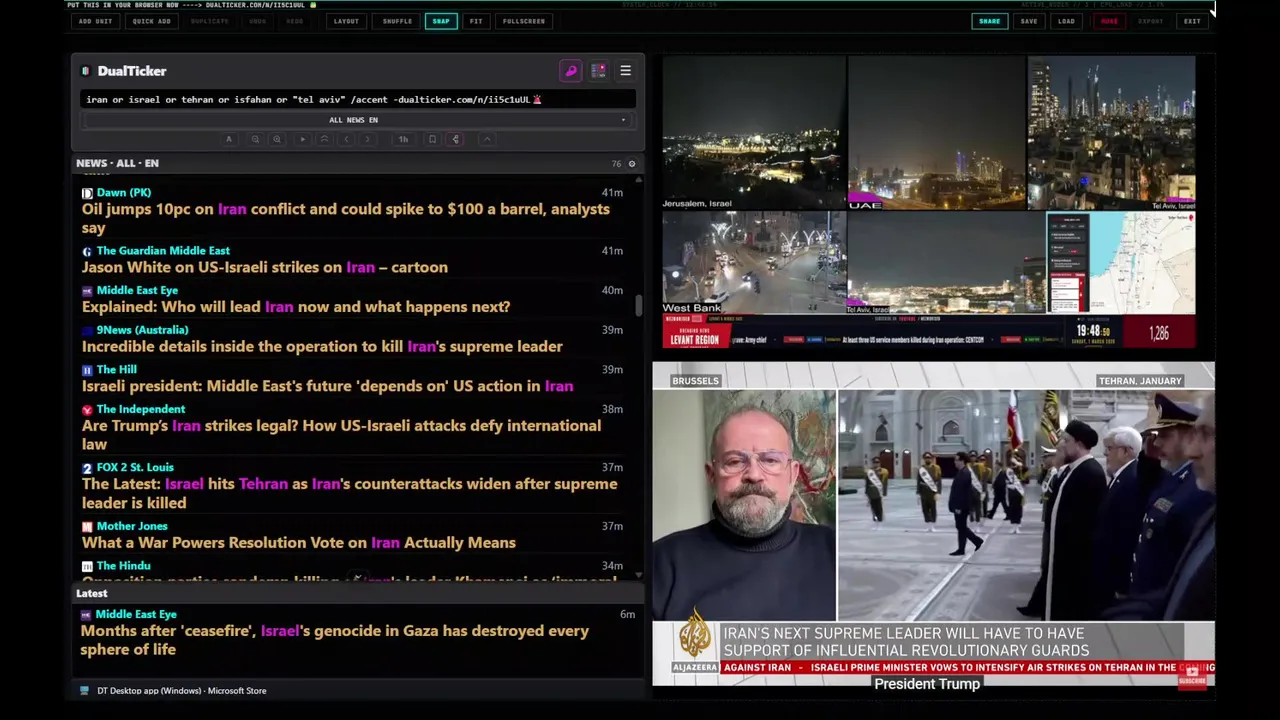Collapse toolbar with the up caret
Image resolution: width=1280 pixels, height=720 pixels.
pyautogui.click(x=487, y=139)
